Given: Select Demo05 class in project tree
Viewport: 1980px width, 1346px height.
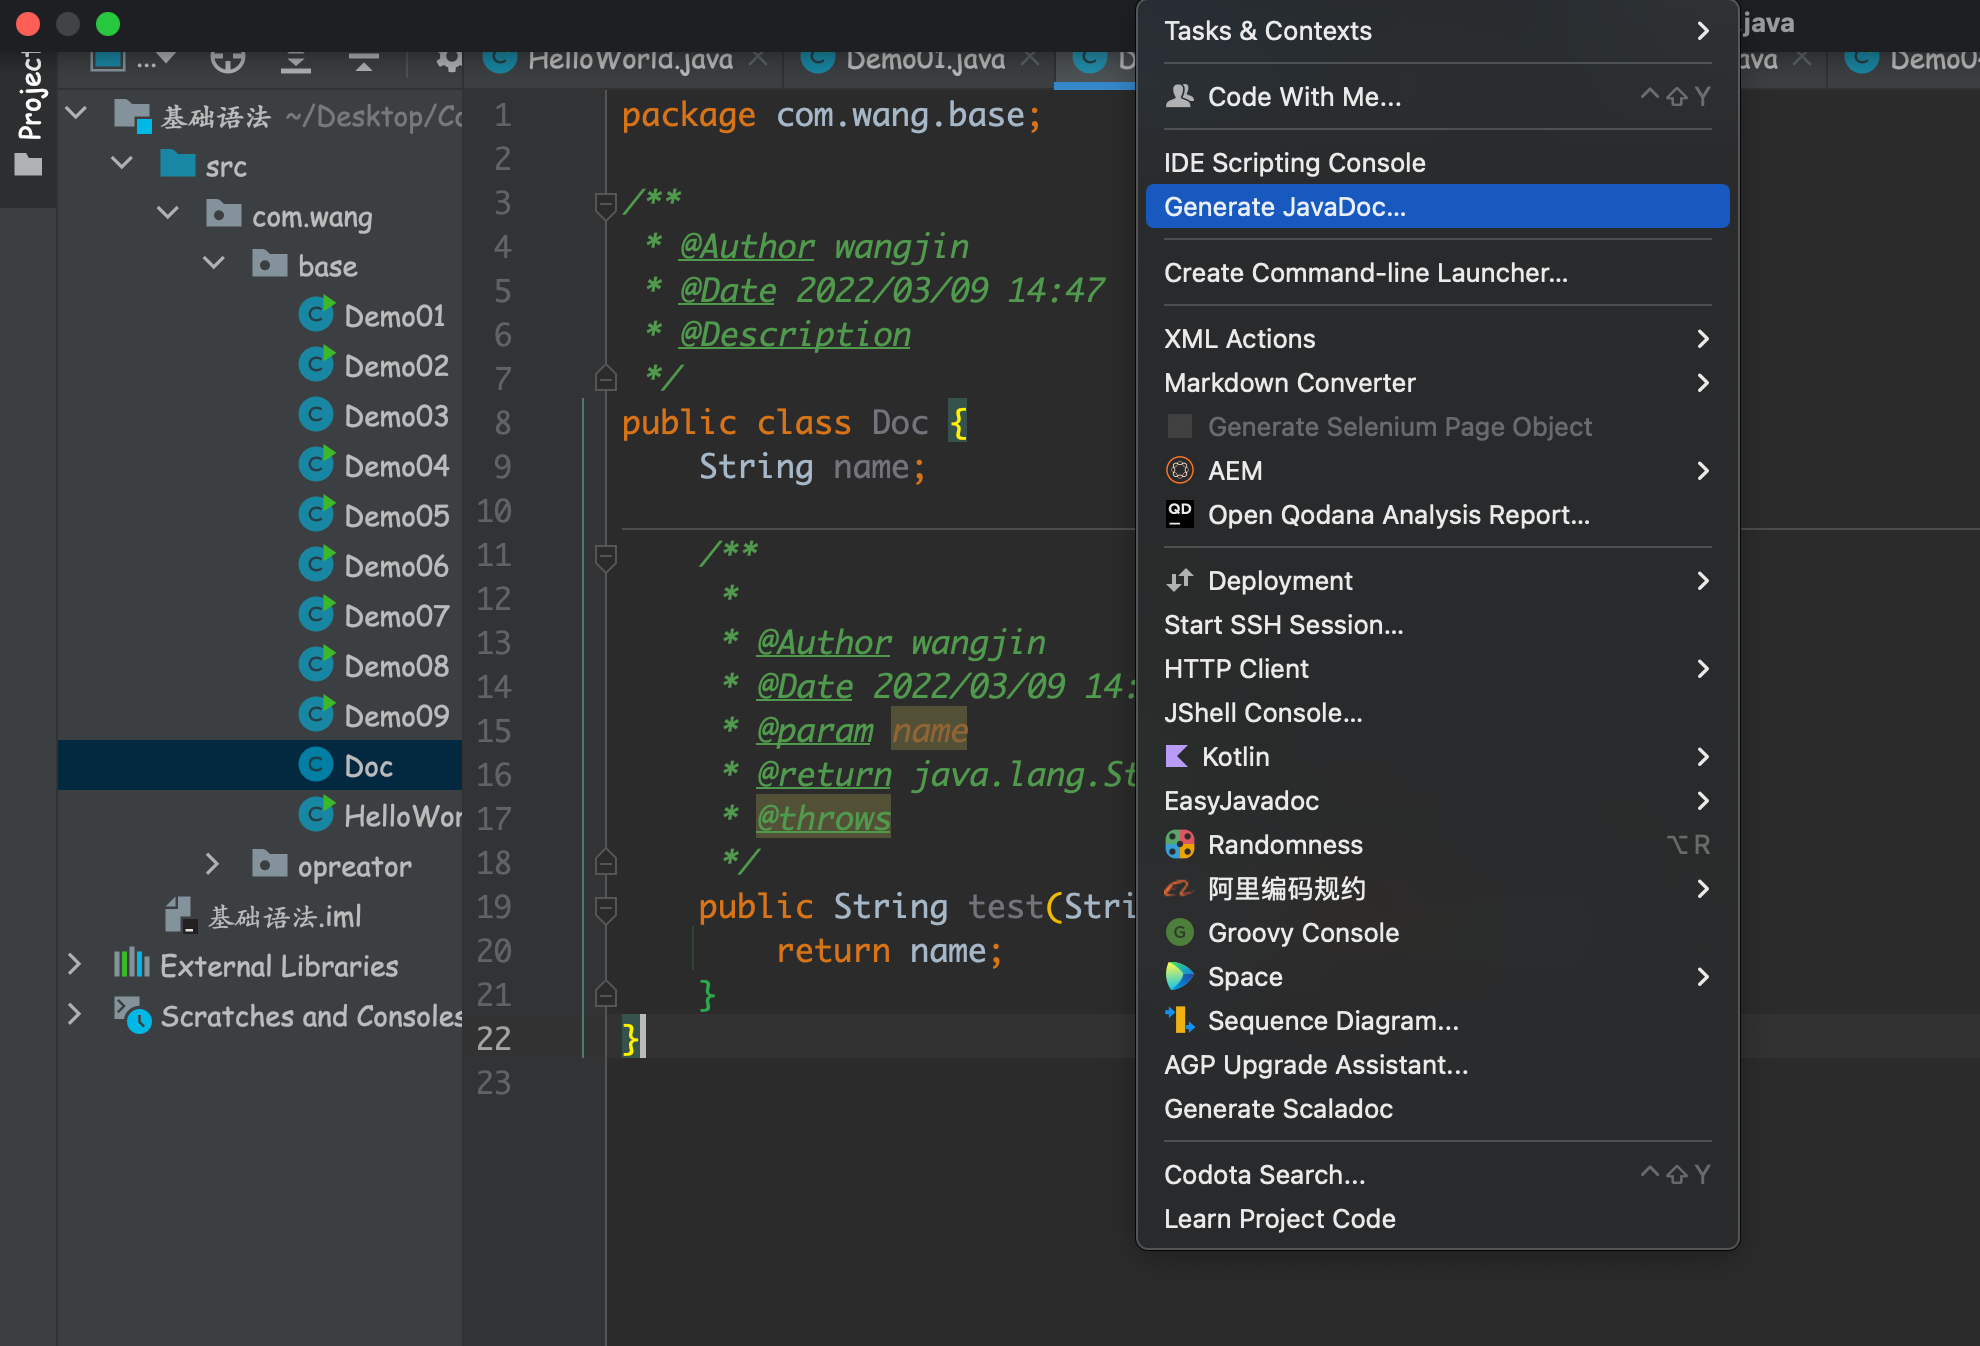Looking at the screenshot, I should click(395, 516).
